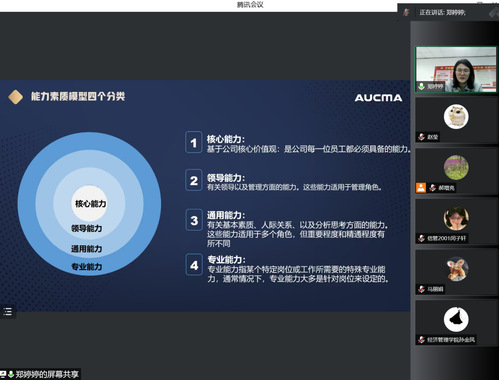Click the gold diamond icon beside slide title

point(15,97)
